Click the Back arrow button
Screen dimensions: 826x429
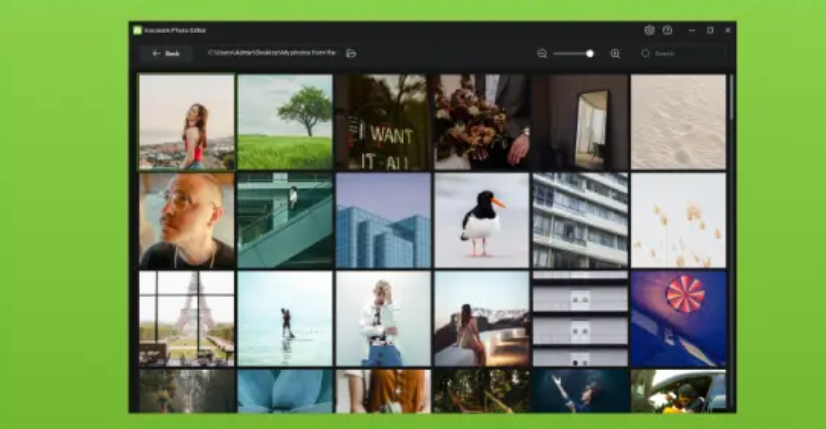tap(166, 53)
